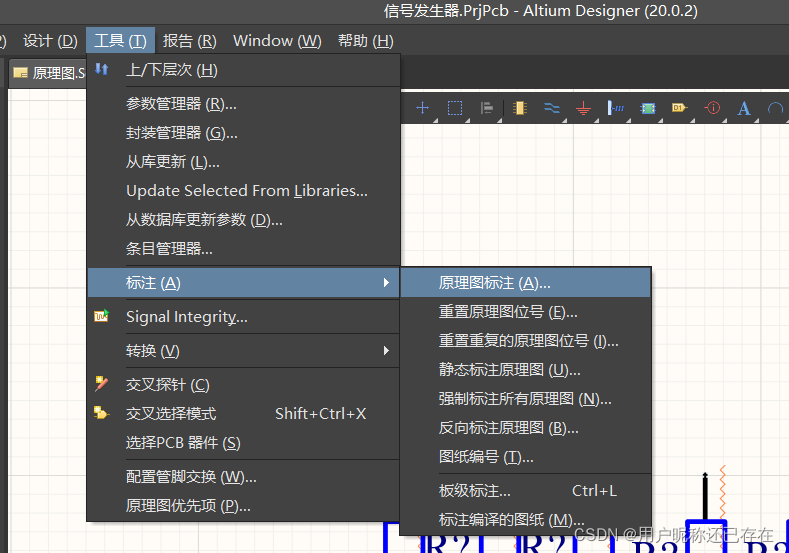
Task: Click the place cross (+) toolbar icon
Action: 423,108
